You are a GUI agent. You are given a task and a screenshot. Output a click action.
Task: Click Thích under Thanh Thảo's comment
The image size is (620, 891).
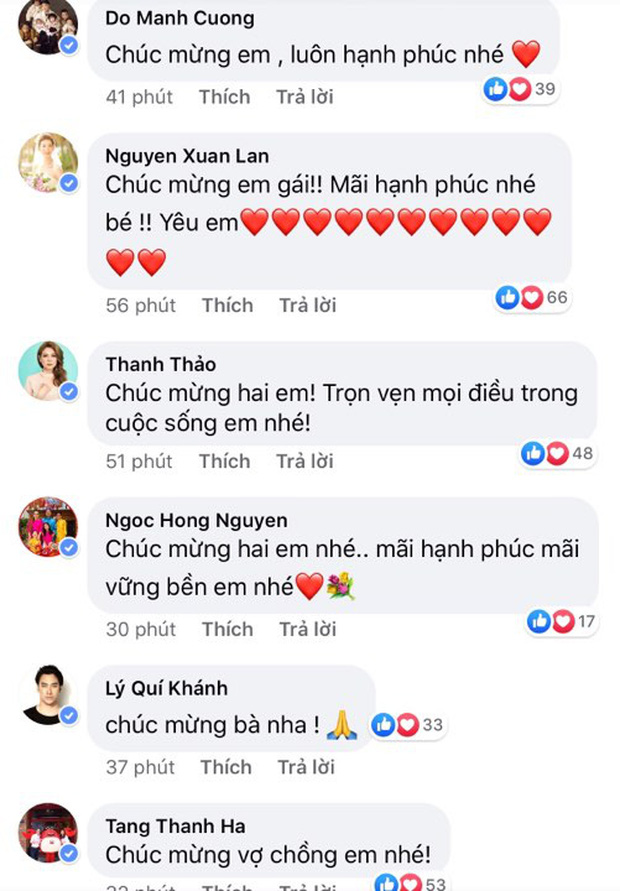tap(224, 461)
